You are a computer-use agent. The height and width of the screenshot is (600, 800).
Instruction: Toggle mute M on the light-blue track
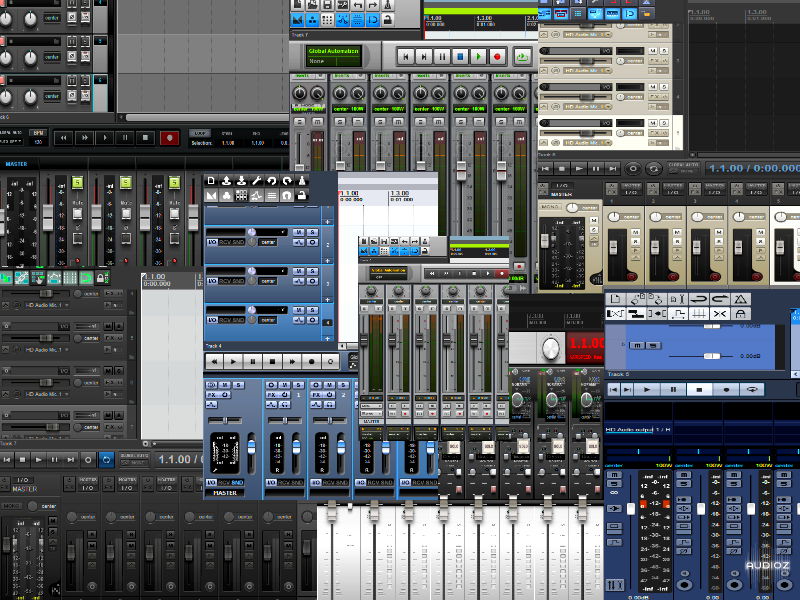point(637,343)
